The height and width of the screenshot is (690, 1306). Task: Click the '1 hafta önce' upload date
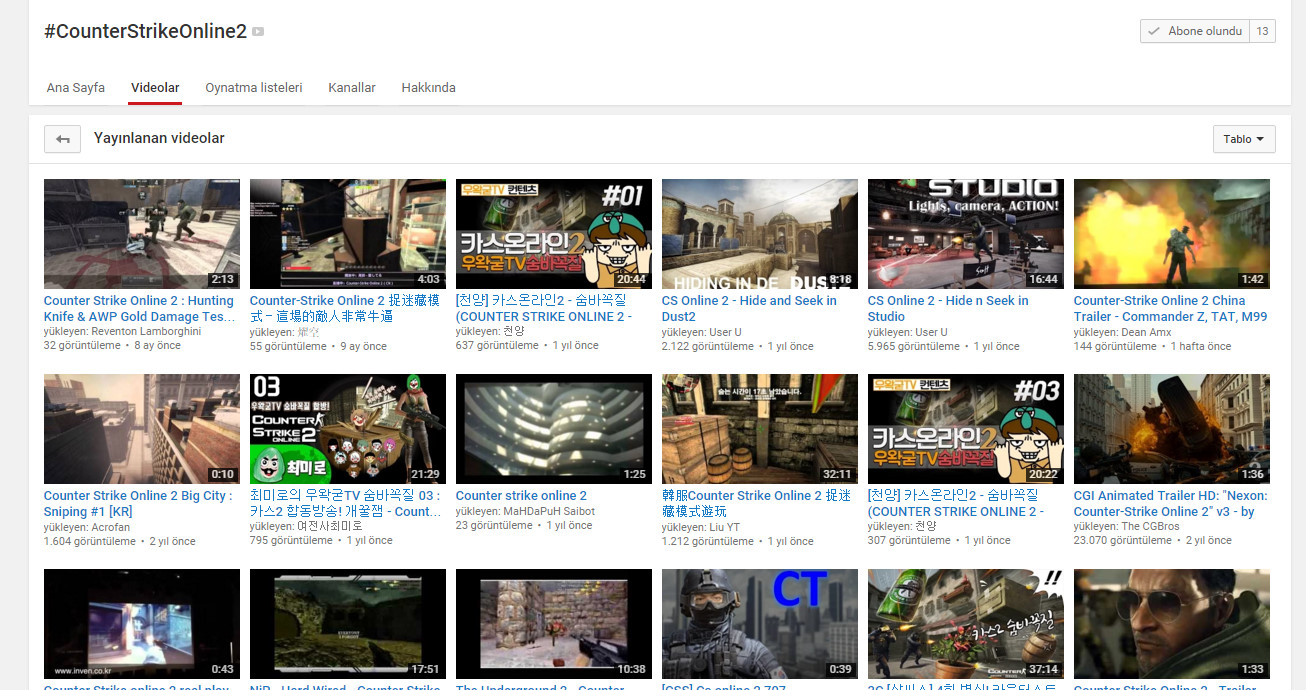click(1201, 346)
